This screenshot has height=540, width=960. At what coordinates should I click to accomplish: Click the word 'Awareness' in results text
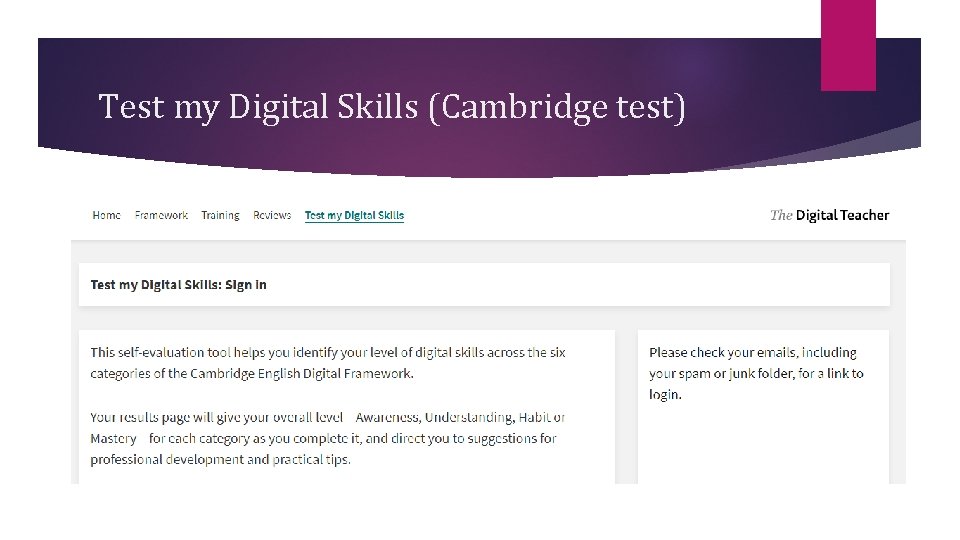(390, 417)
